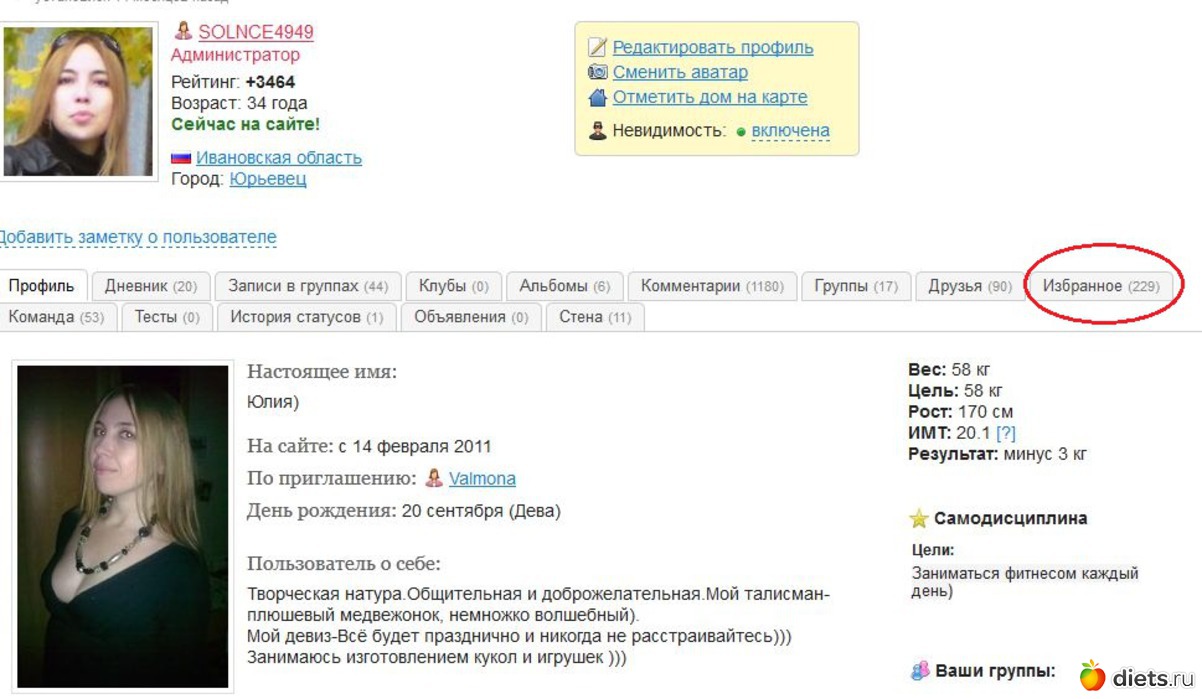This screenshot has height=699, width=1202.
Task: Toggle invisibility via the включена link
Action: [790, 130]
